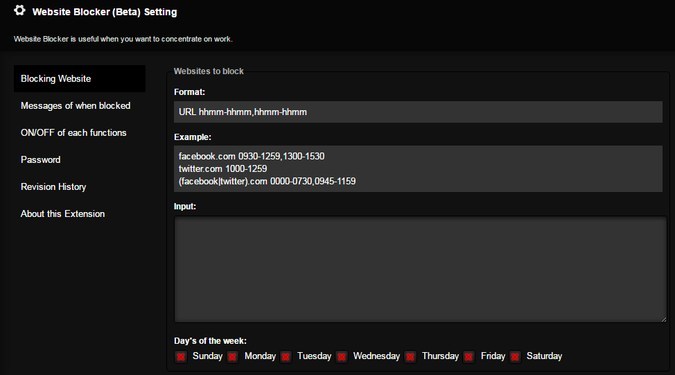The image size is (675, 375).
Task: Click the "Format:" label
Action: click(189, 92)
